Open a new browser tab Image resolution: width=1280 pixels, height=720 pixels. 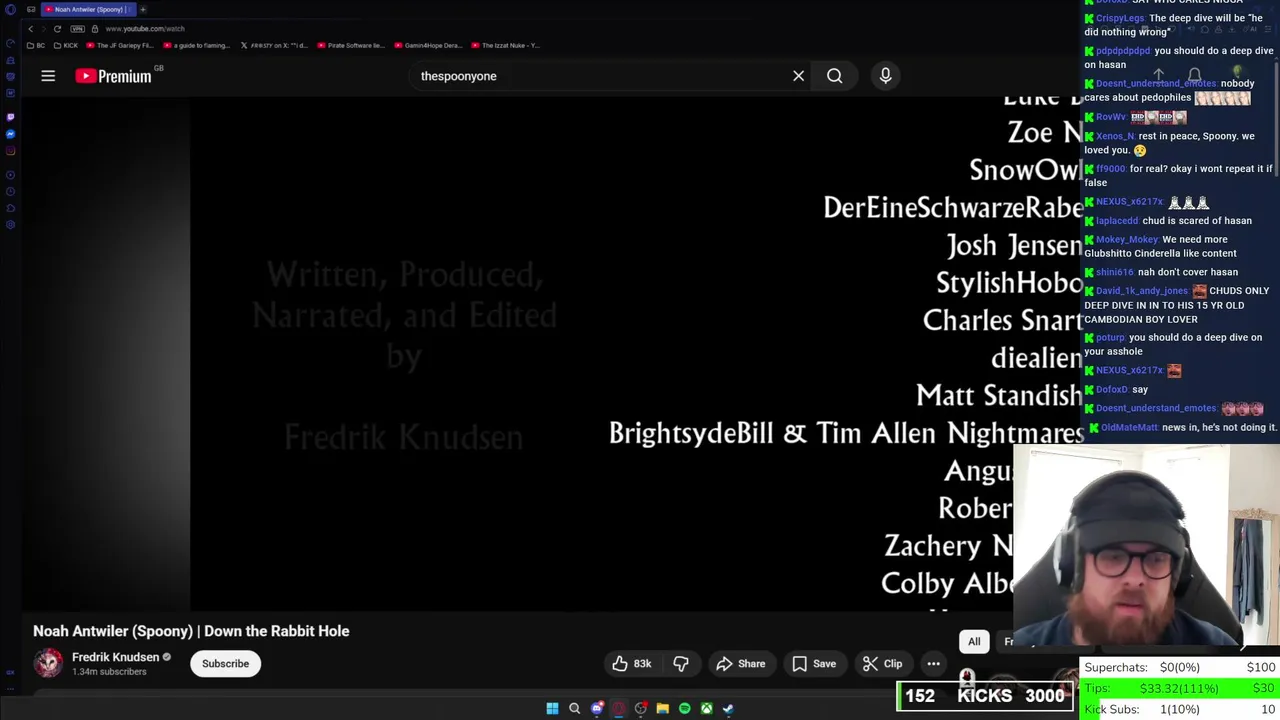click(143, 9)
